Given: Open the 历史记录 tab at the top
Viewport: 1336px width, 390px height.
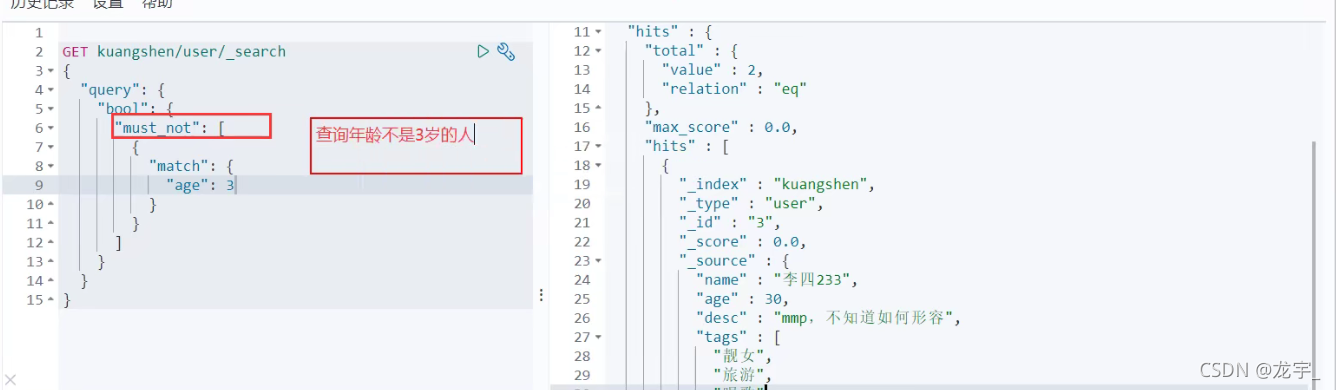Looking at the screenshot, I should (42, 4).
